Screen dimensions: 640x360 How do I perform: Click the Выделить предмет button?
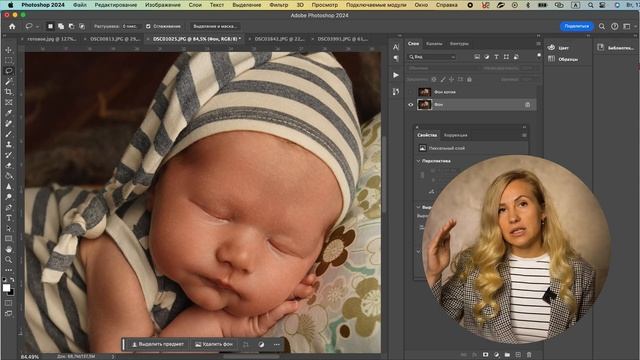pyautogui.click(x=158, y=344)
